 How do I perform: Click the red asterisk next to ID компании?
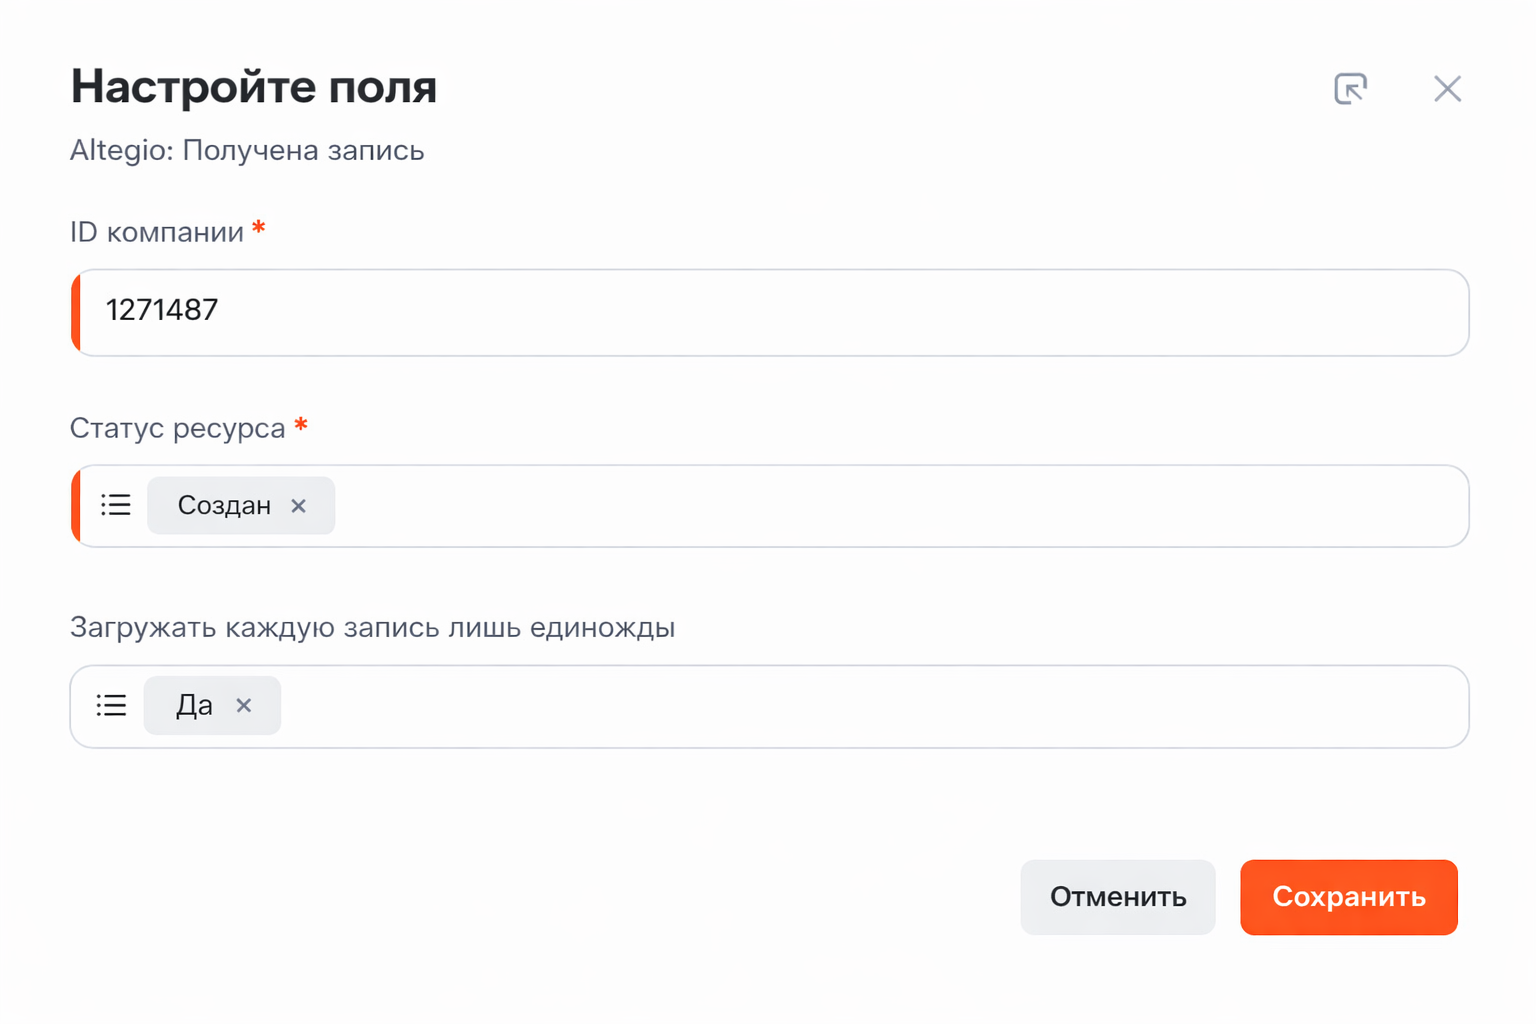259,229
